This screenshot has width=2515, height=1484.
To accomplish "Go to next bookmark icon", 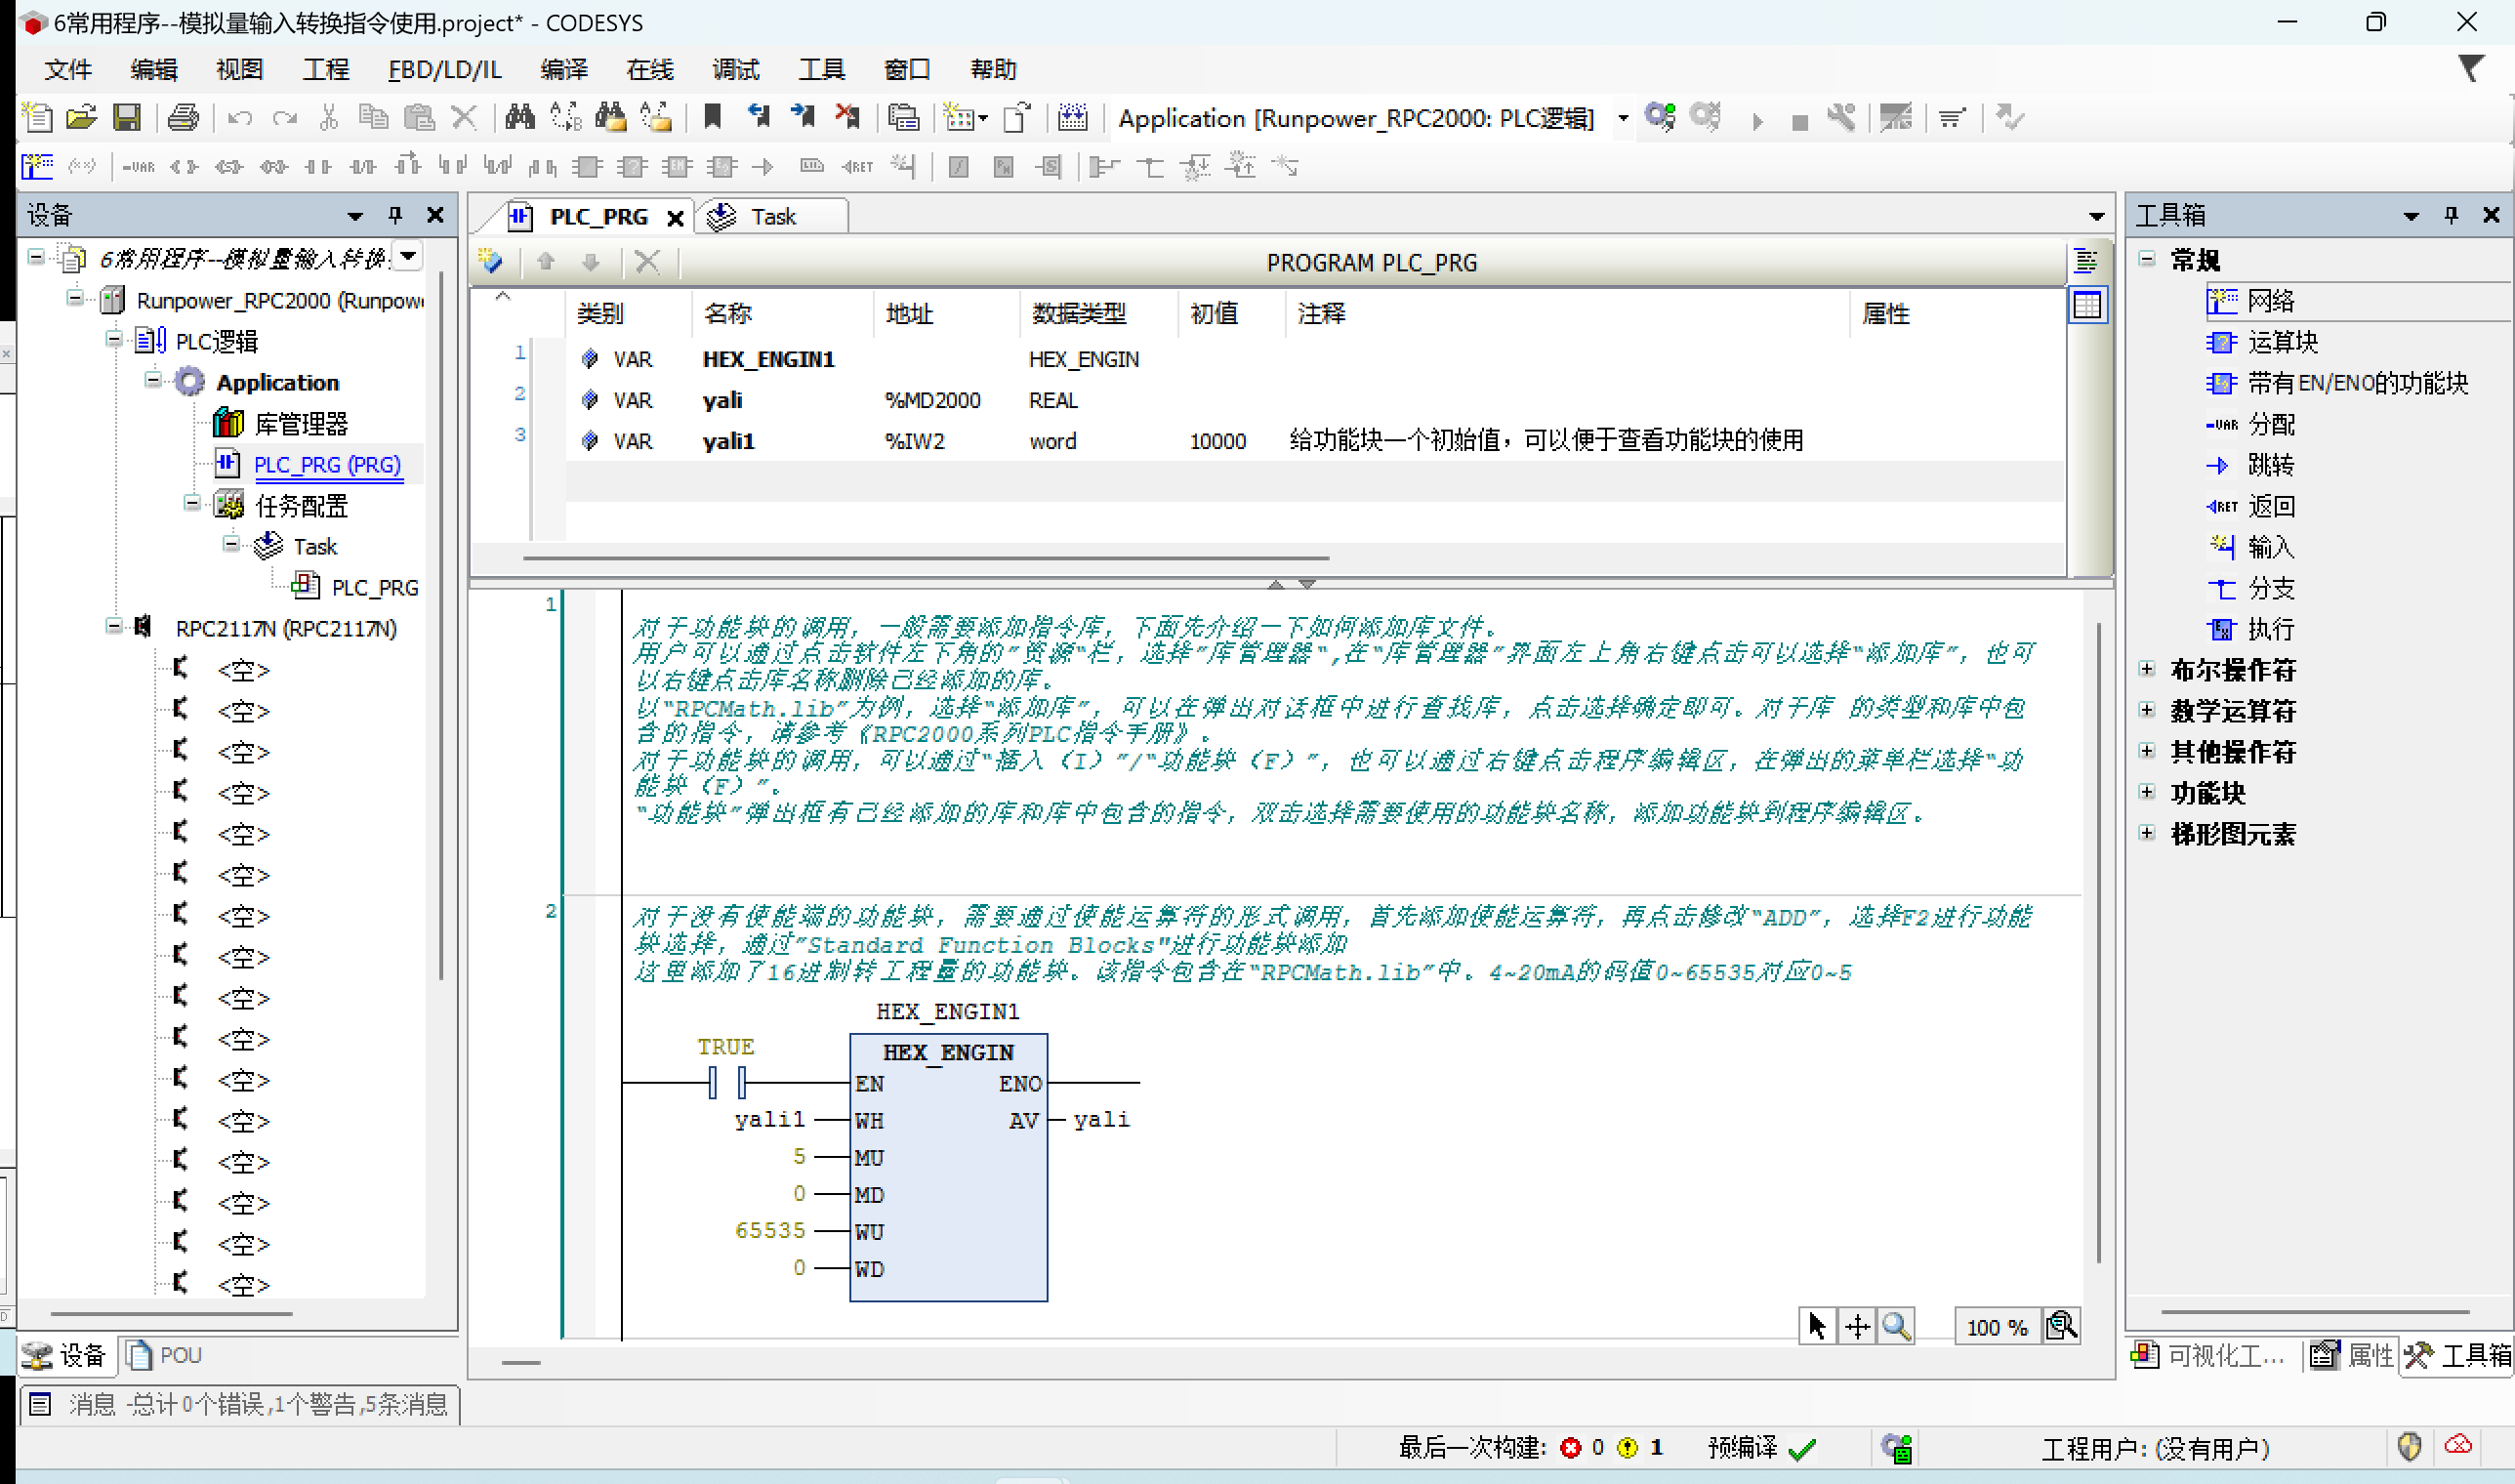I will (x=802, y=118).
